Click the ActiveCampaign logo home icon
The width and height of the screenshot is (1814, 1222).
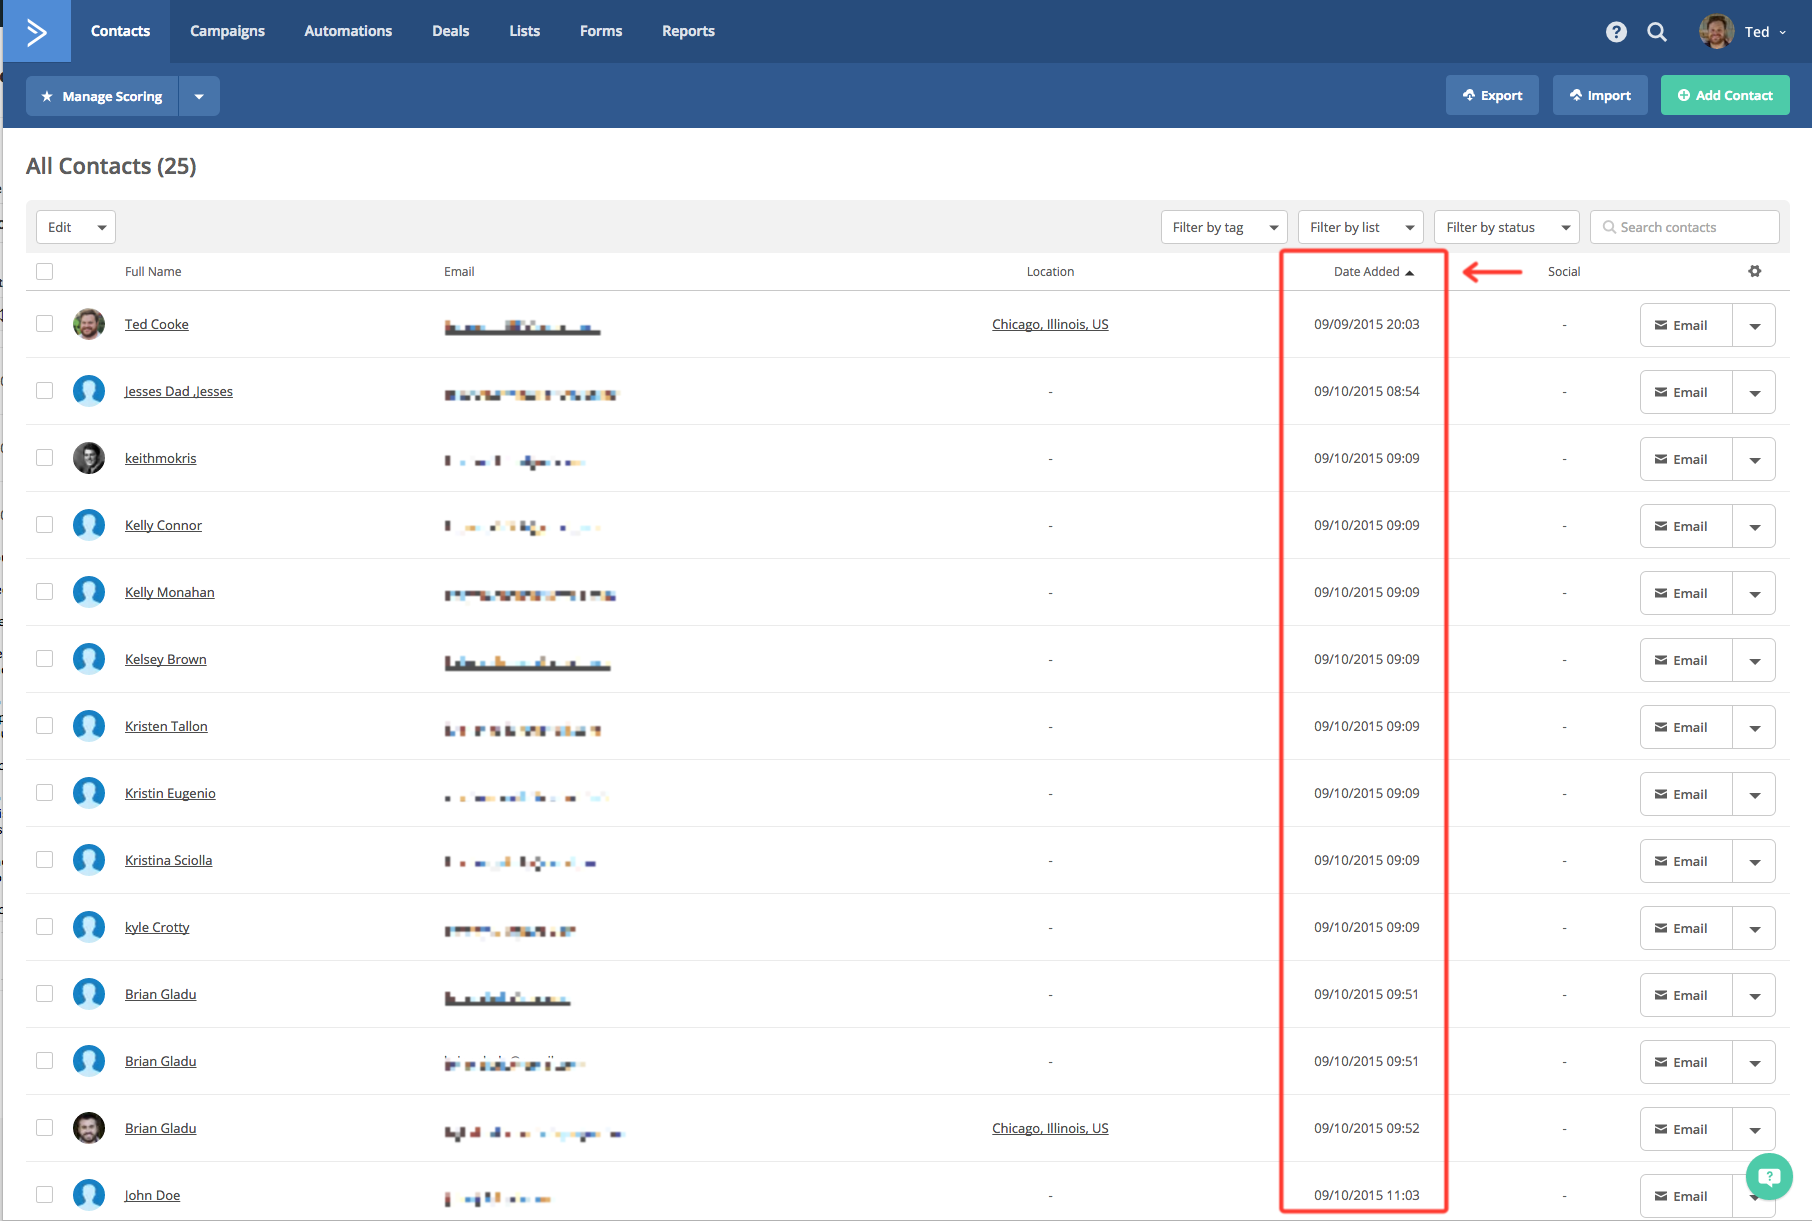click(37, 32)
